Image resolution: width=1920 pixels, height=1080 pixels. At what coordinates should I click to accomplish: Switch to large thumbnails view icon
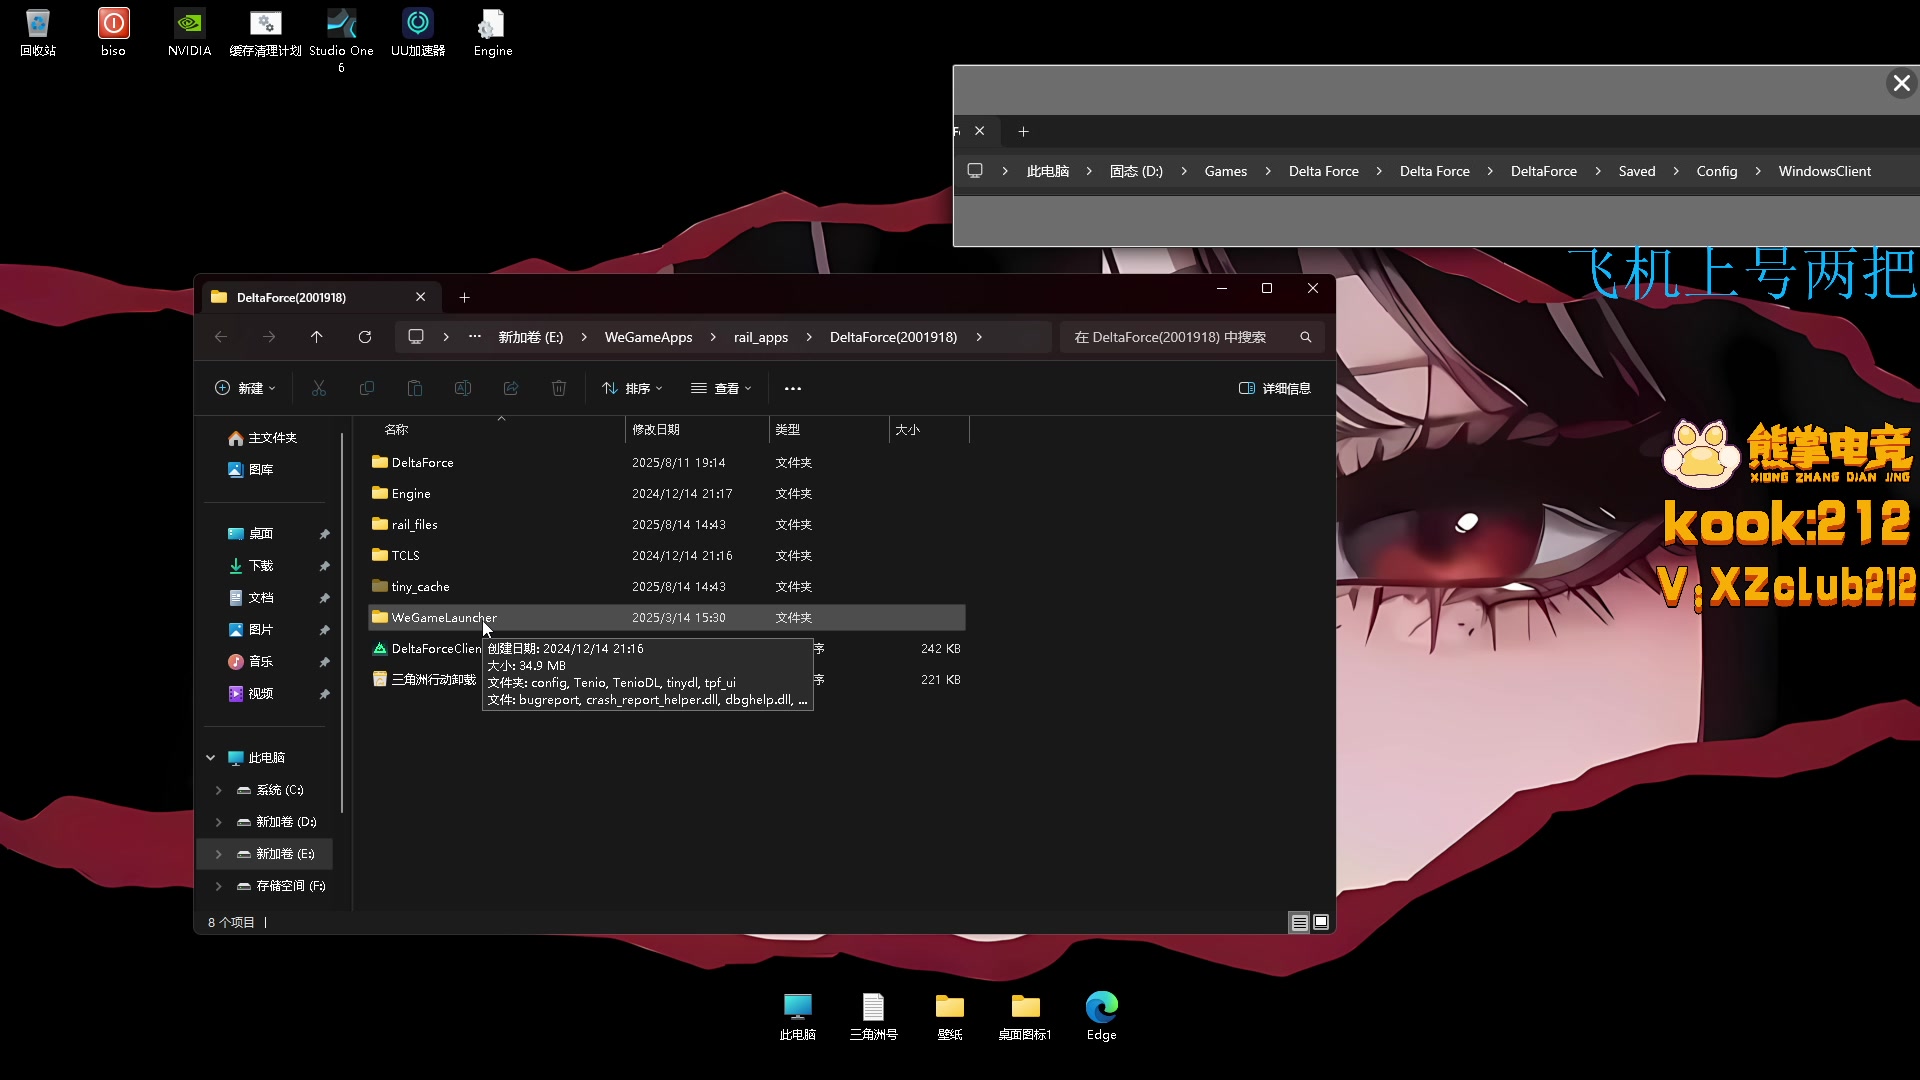(x=1321, y=922)
